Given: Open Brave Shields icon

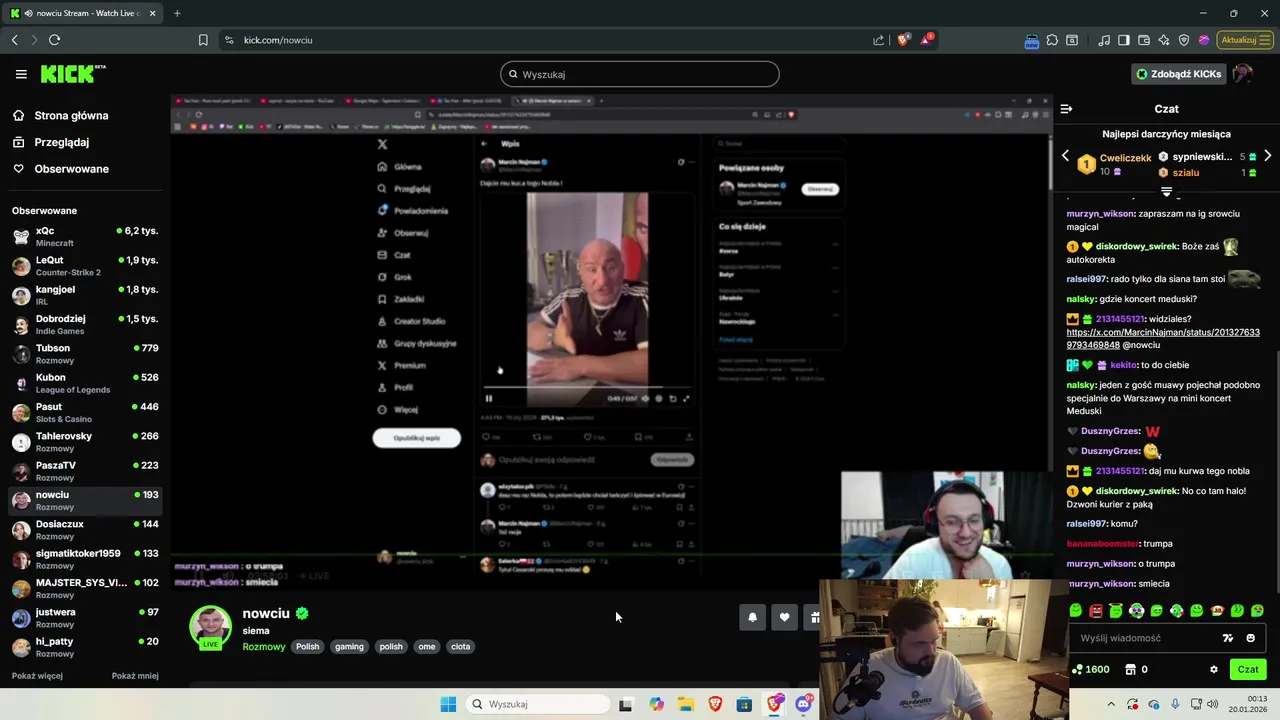Looking at the screenshot, I should point(903,40).
